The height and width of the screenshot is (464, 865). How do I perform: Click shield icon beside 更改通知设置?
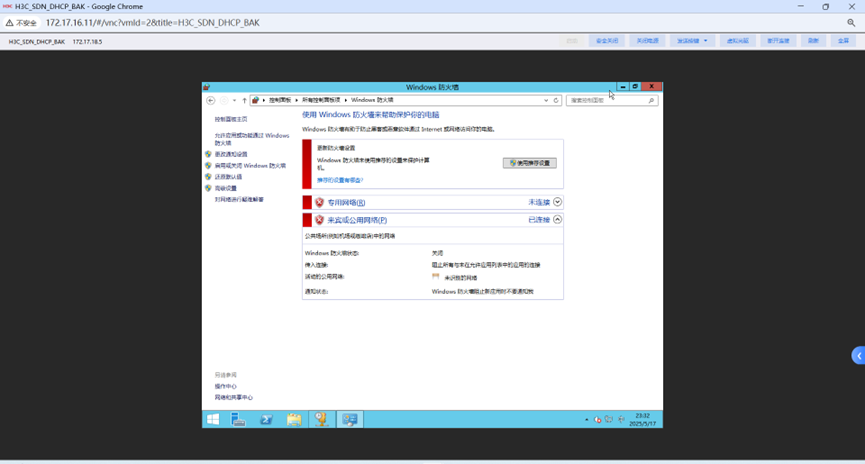208,154
